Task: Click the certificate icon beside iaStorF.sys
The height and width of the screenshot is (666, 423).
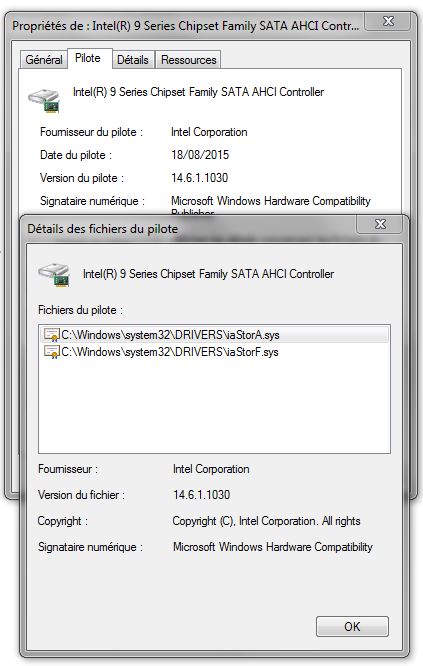Action: tap(52, 352)
